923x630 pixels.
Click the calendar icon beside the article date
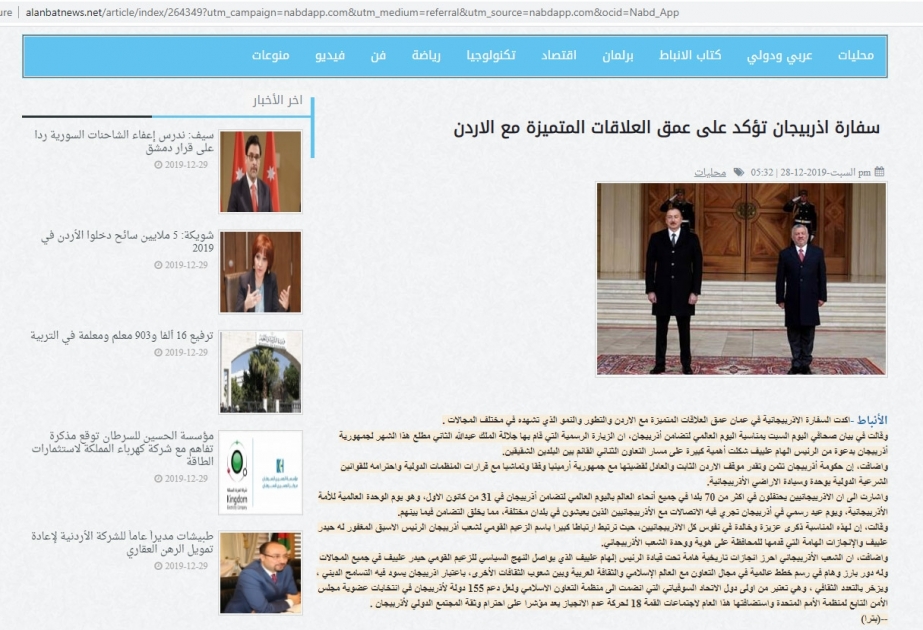click(879, 172)
